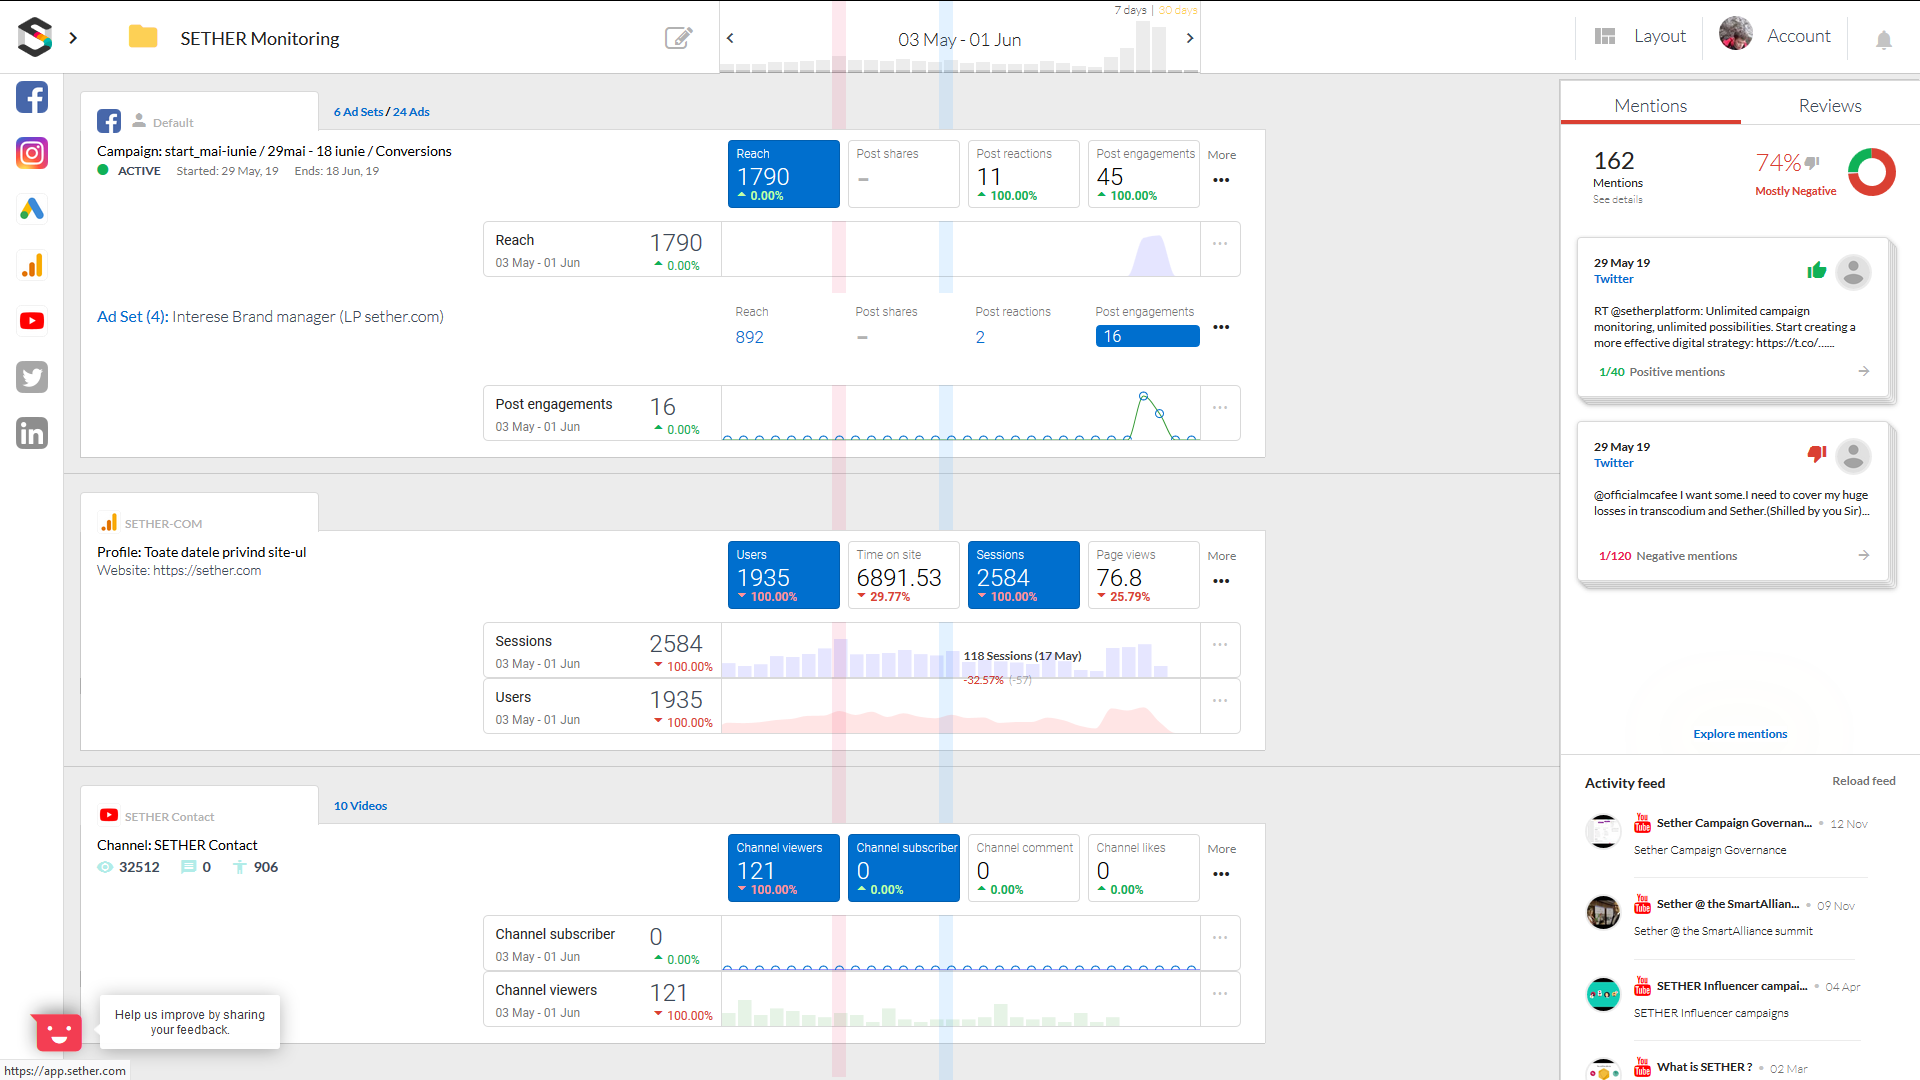Open the LinkedIn channel in sidebar

pos(32,433)
